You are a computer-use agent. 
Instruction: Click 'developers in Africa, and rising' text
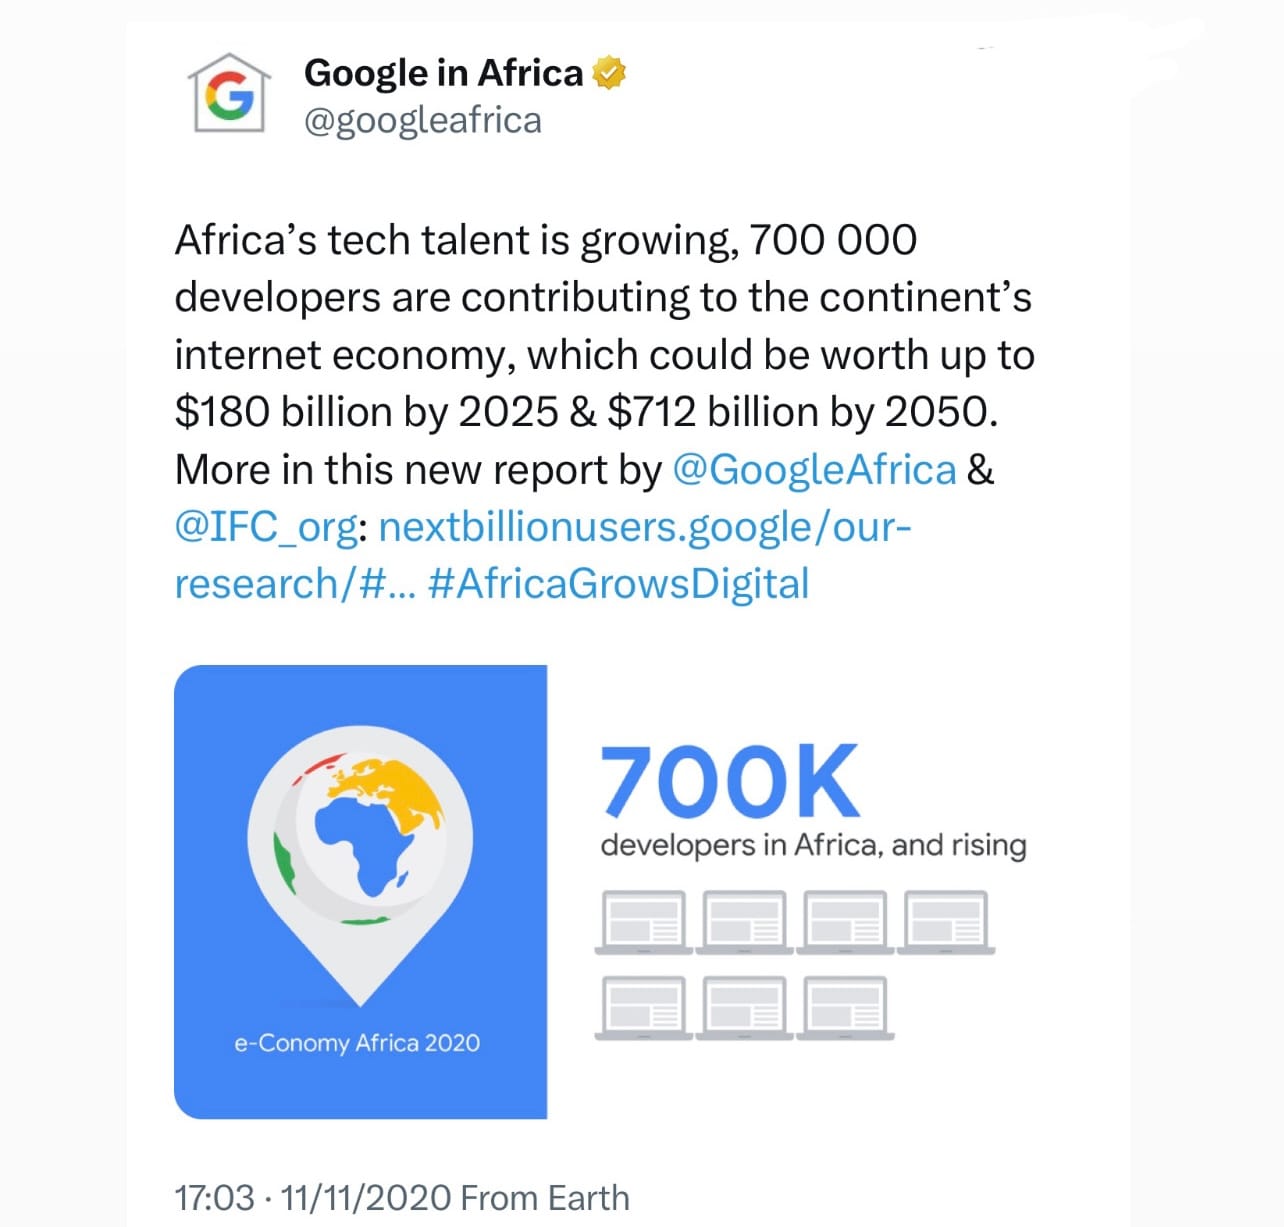point(813,846)
